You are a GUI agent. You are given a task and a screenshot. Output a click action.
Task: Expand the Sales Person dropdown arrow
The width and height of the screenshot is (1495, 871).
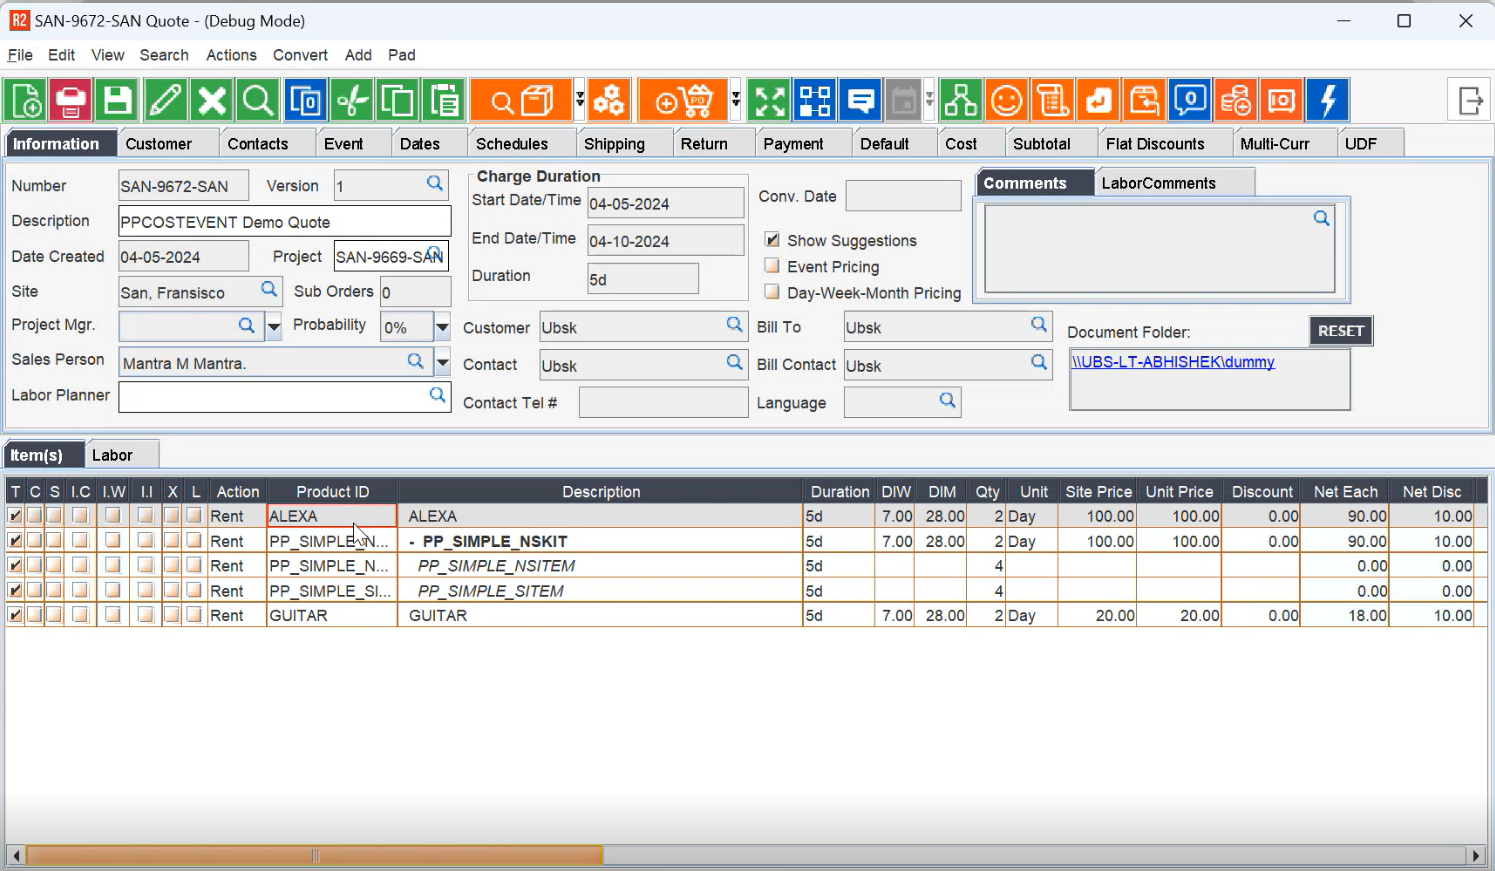[x=442, y=362]
